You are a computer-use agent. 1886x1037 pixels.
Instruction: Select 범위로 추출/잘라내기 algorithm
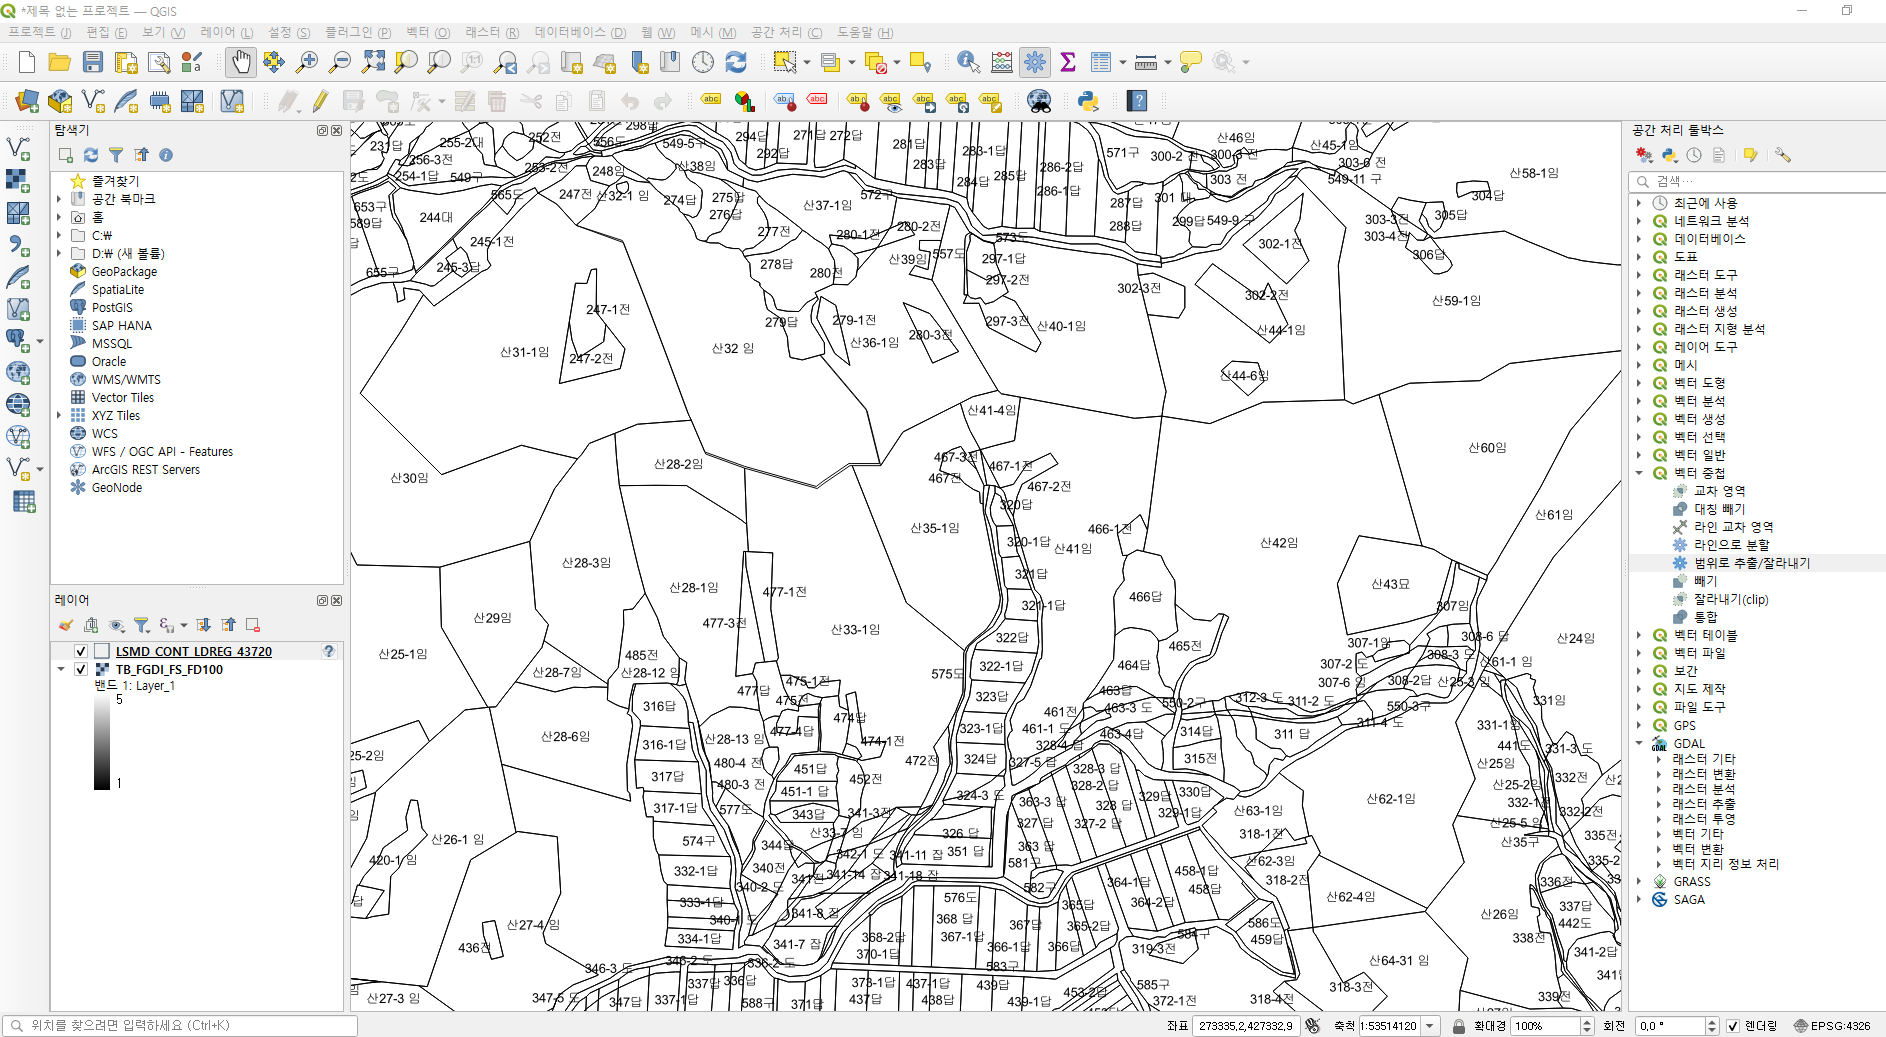tap(1752, 563)
